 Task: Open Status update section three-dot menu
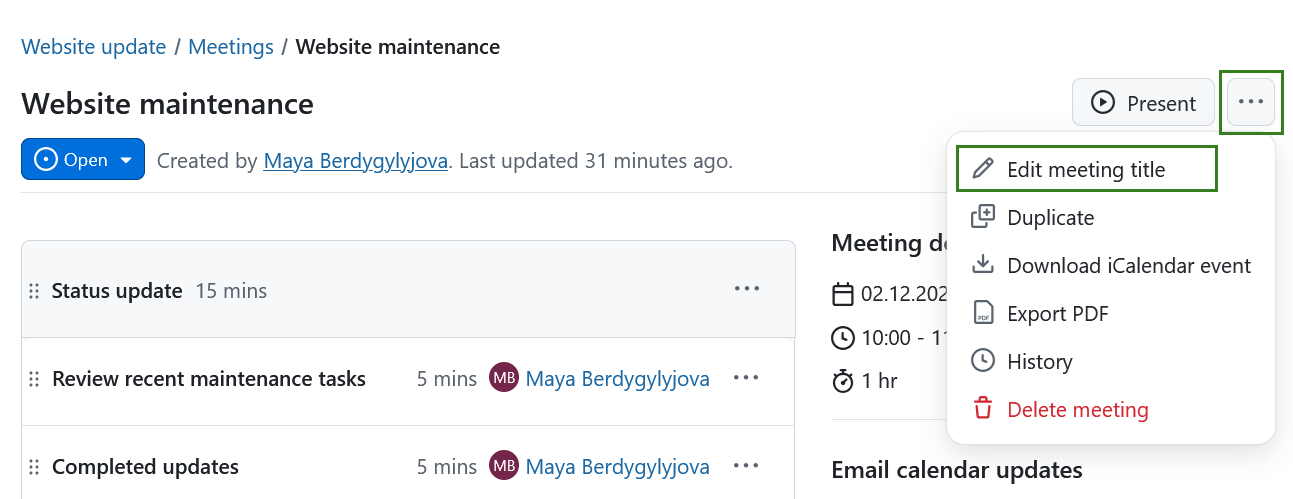[747, 290]
